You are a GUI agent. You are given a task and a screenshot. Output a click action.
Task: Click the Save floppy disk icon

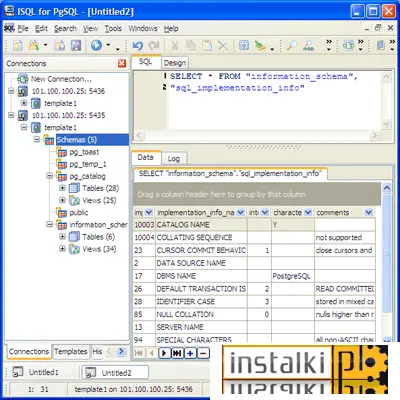[x=76, y=45]
